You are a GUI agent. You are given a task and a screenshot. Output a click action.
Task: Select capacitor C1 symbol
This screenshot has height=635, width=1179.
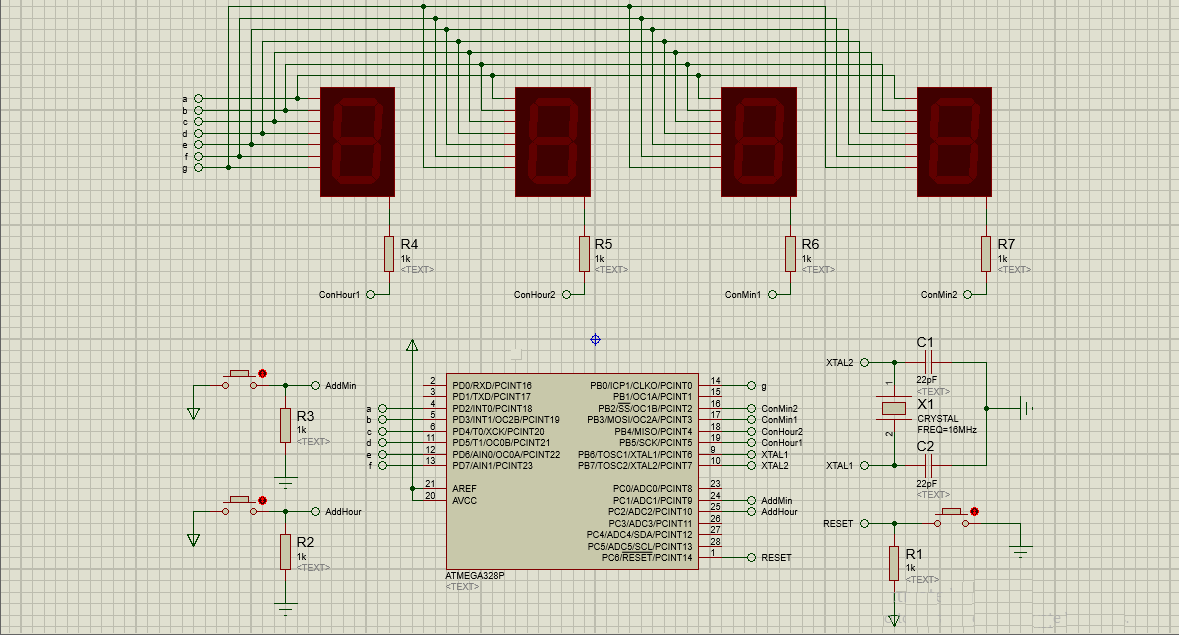tap(929, 362)
